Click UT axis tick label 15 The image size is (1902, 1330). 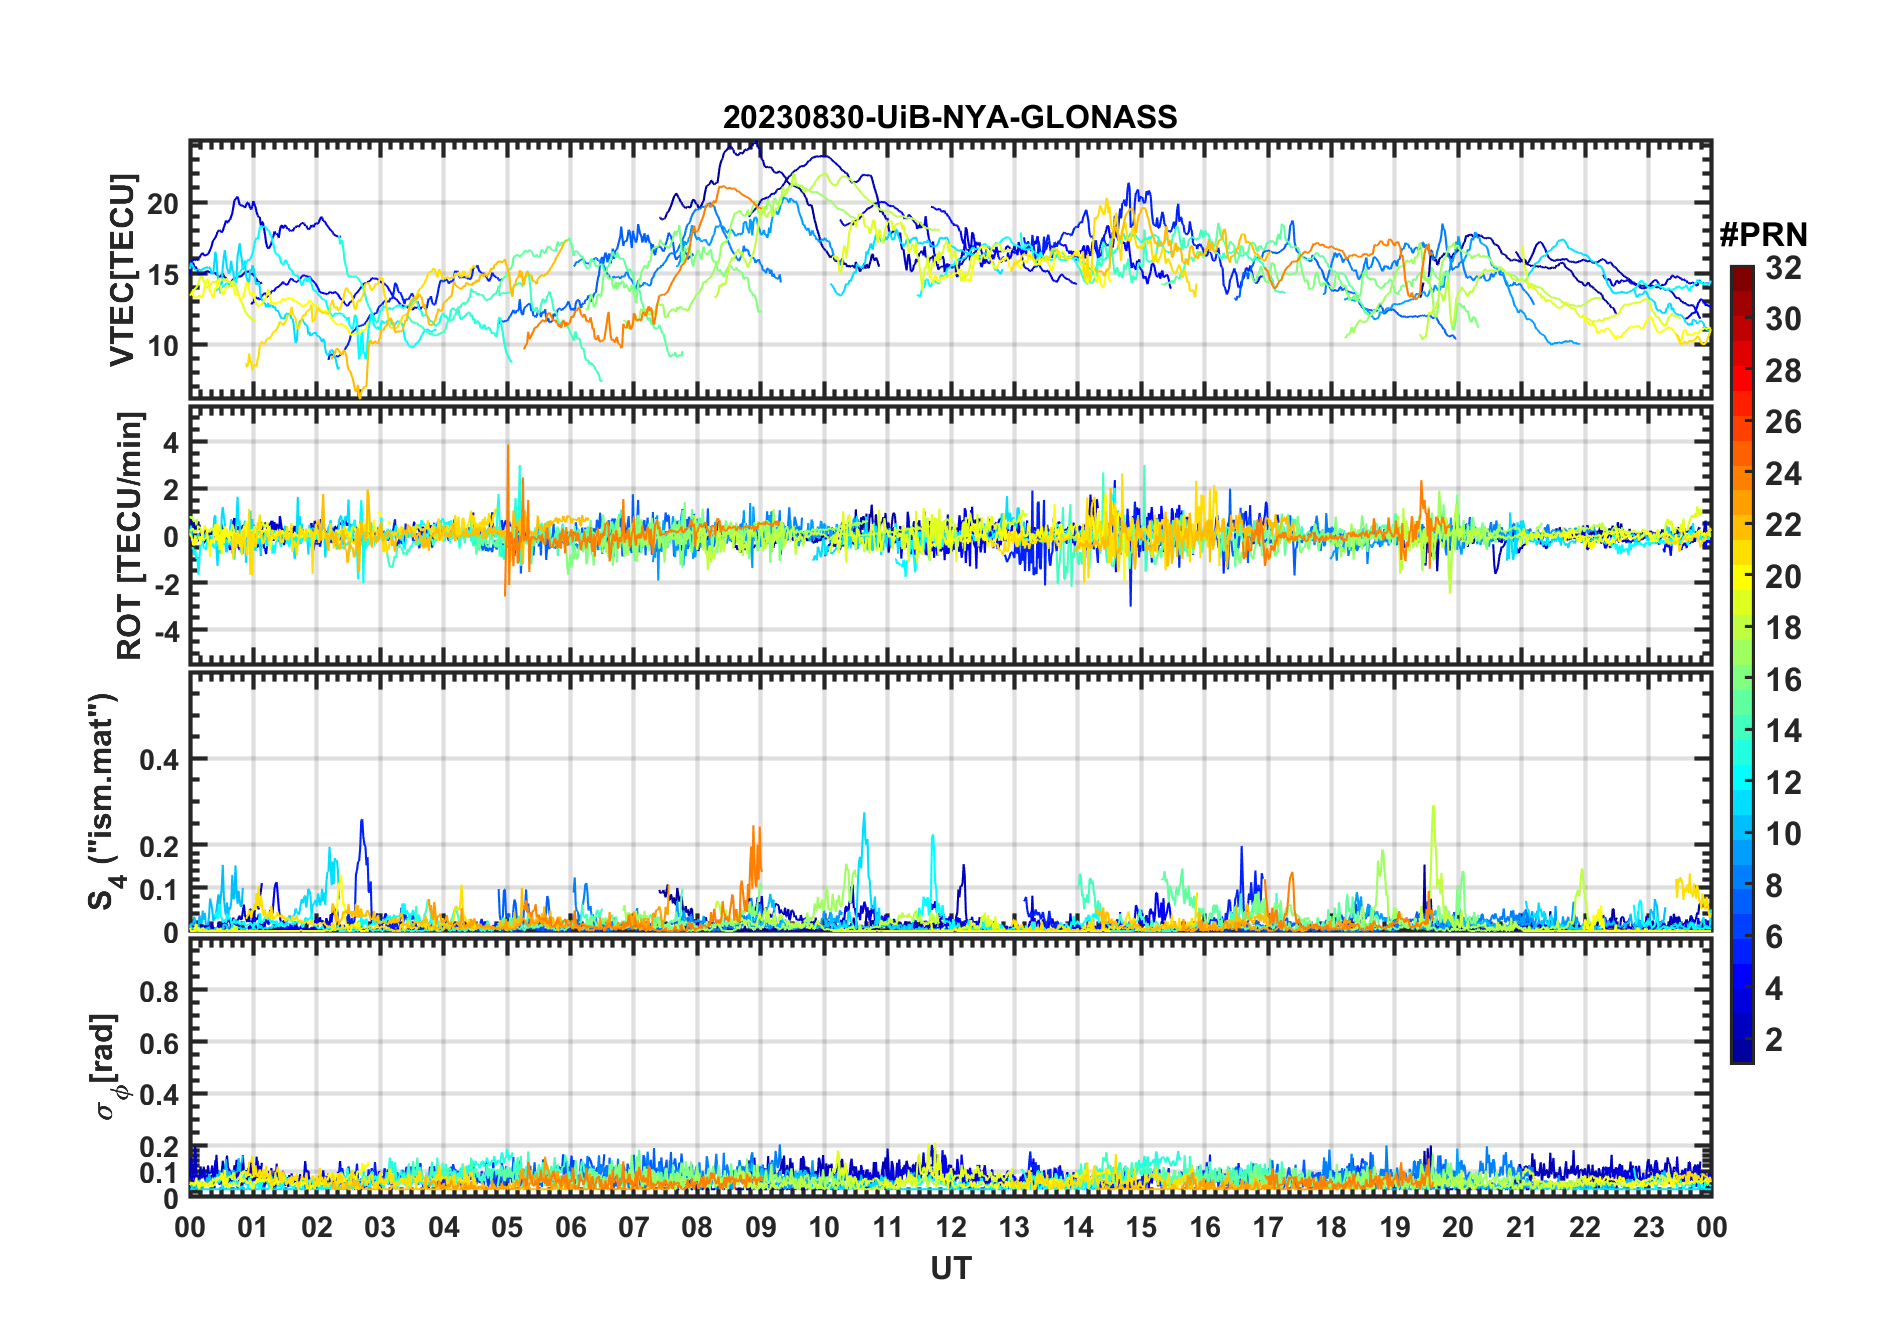click(1141, 1228)
